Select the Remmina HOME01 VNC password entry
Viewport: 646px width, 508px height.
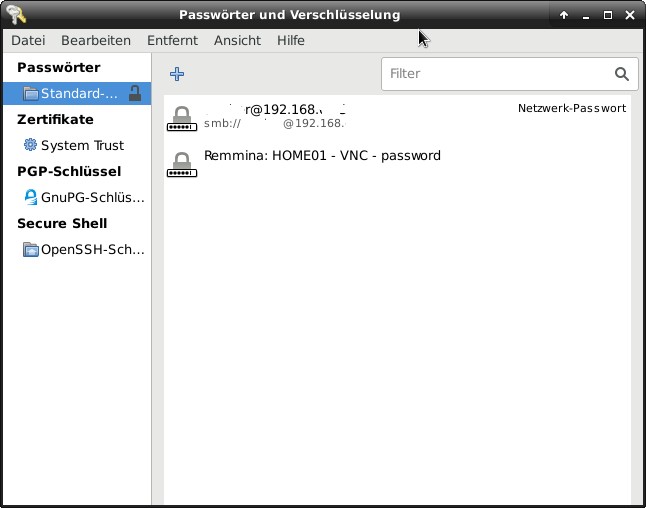click(322, 156)
